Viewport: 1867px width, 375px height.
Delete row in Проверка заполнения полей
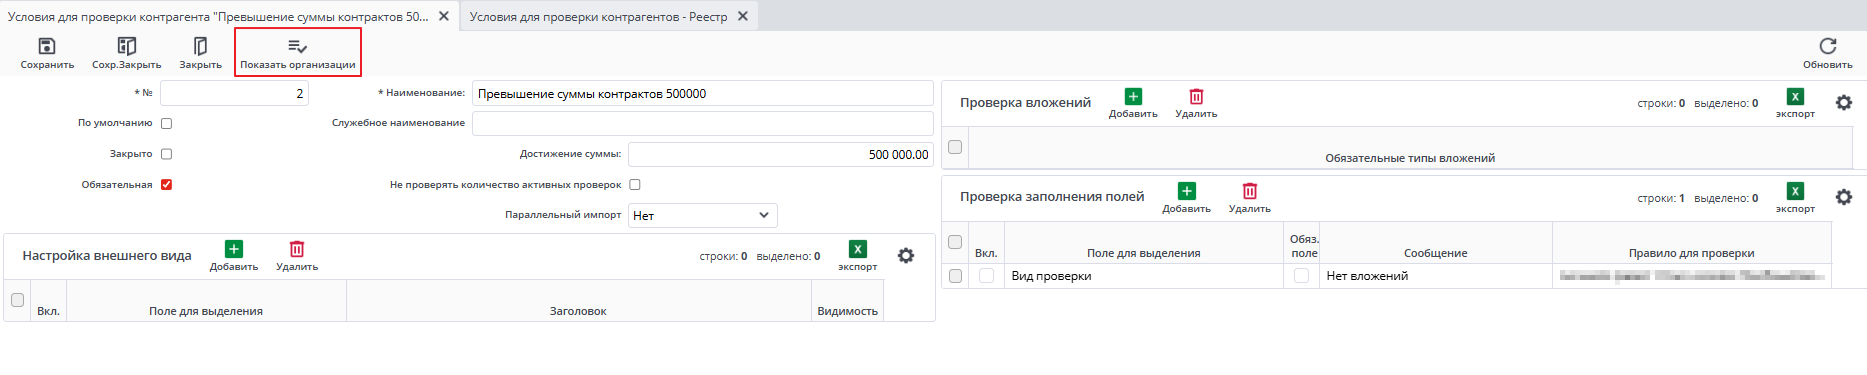tap(1249, 191)
